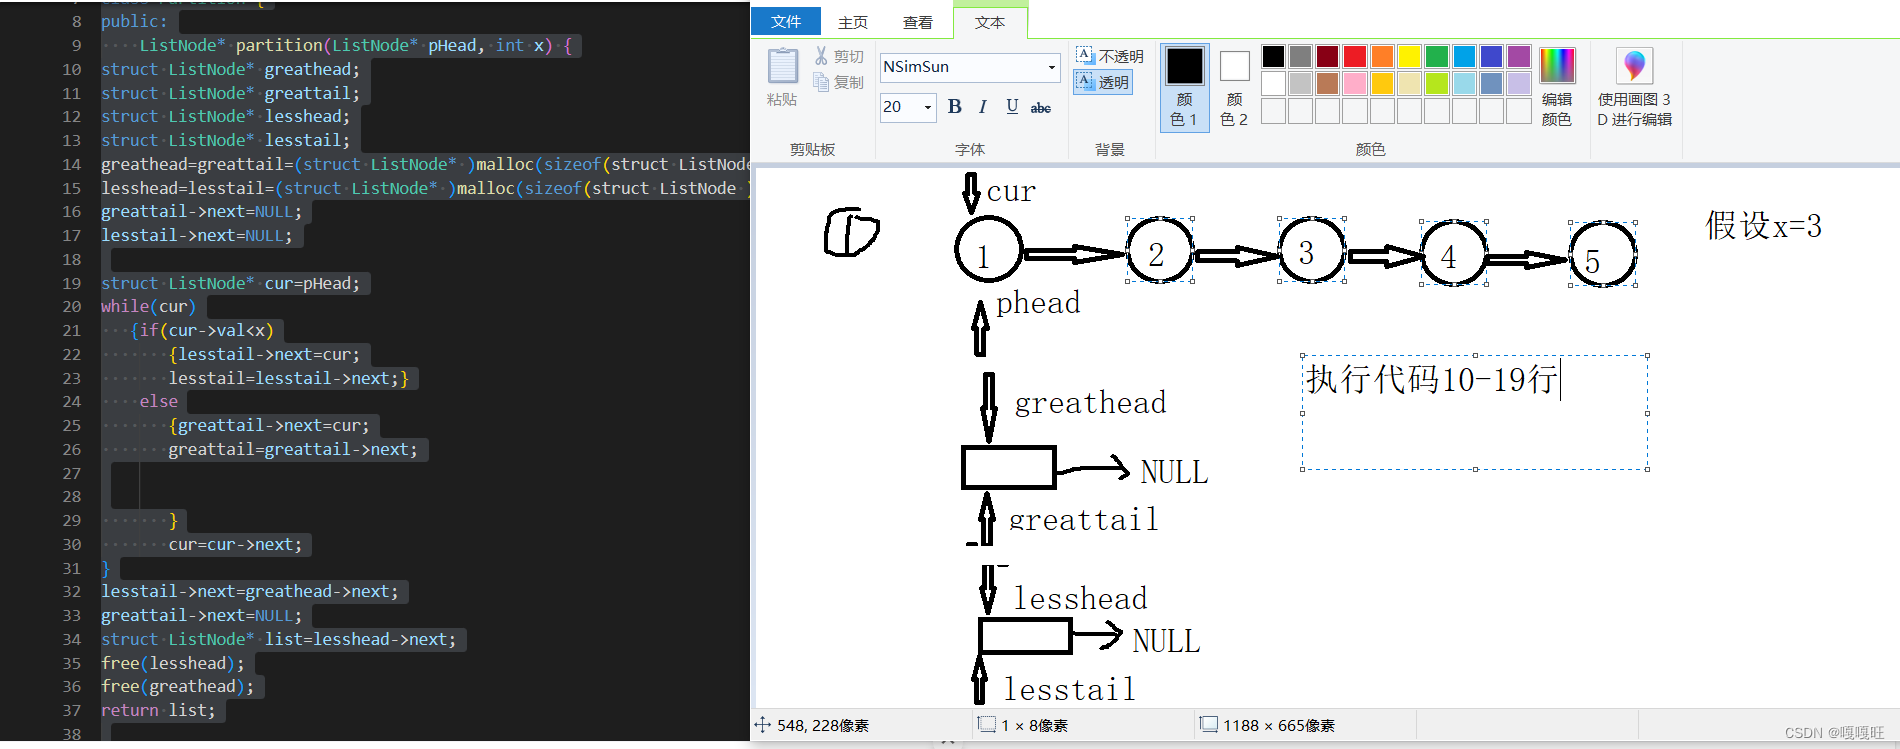Pick the green palette swatch
The width and height of the screenshot is (1900, 749).
[x=1437, y=56]
